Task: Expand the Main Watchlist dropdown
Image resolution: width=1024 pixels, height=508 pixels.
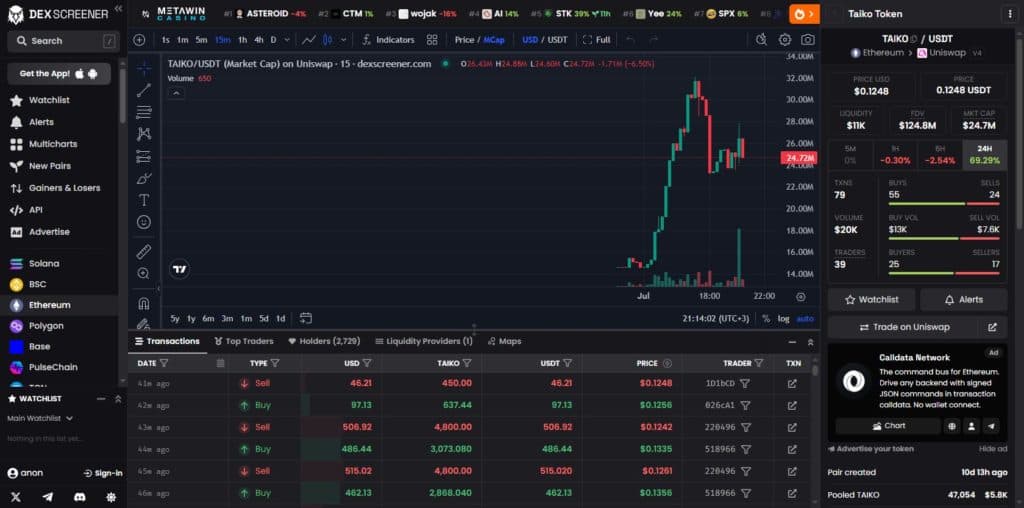Action: pyautogui.click(x=40, y=418)
